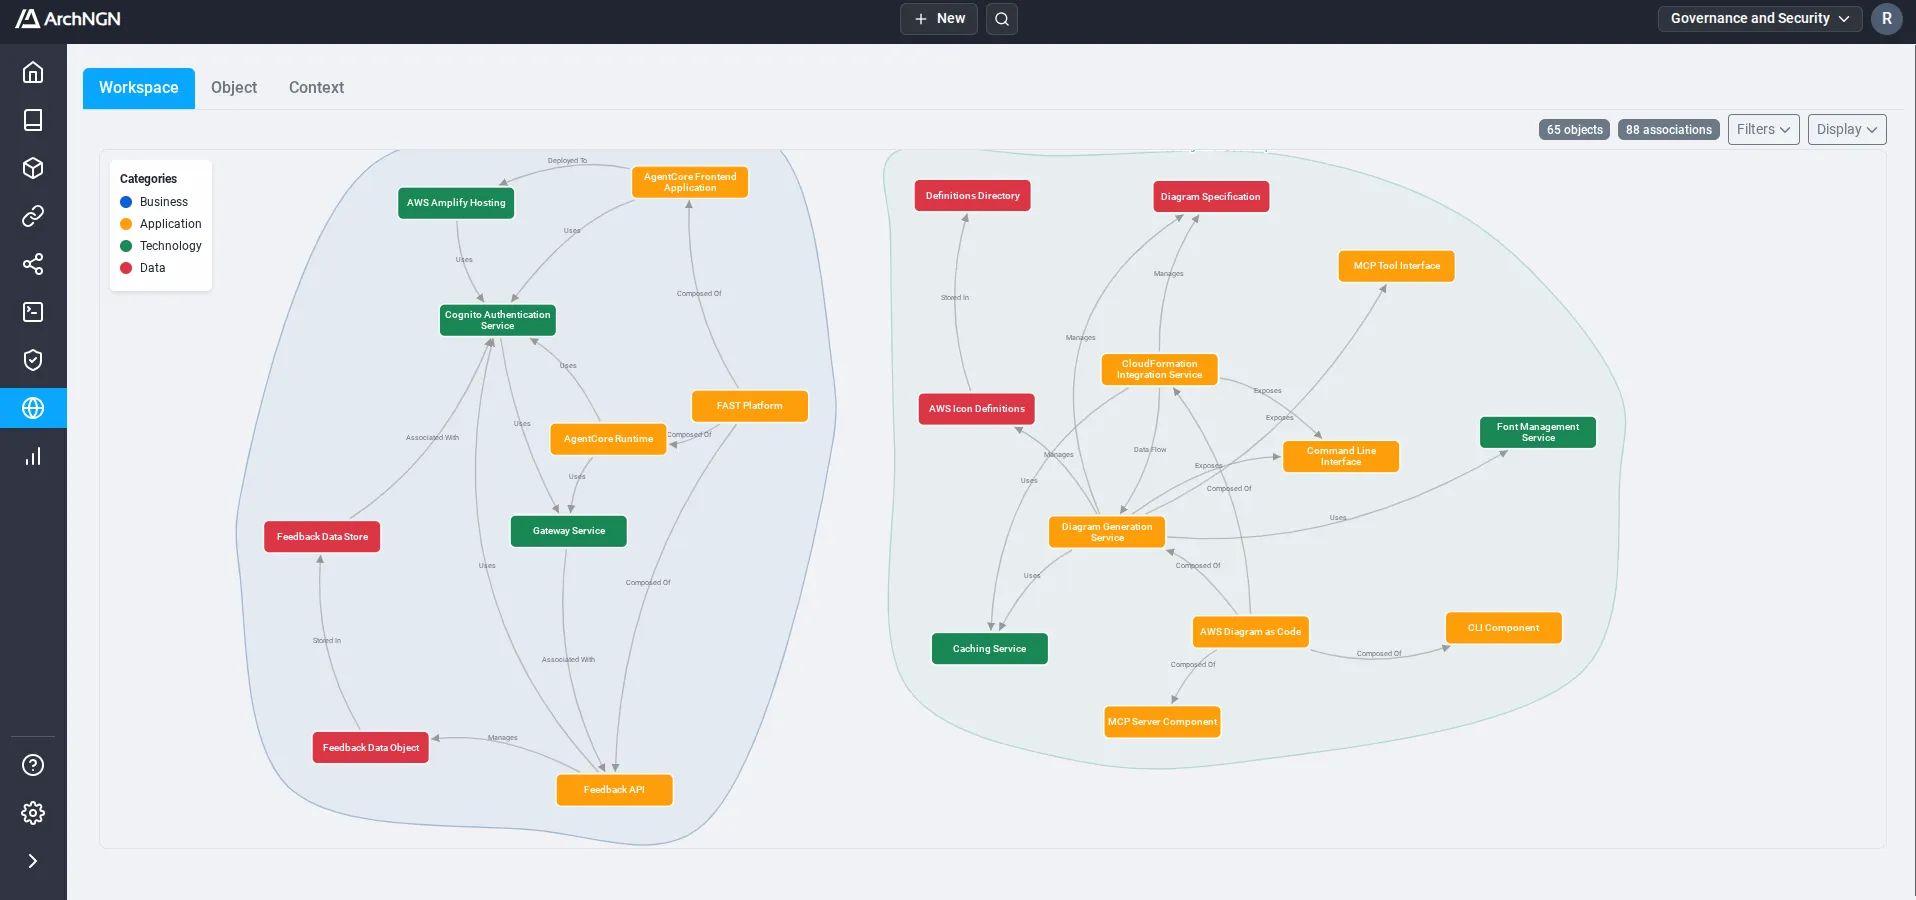The image size is (1916, 900).
Task: Open the share graph sidebar icon
Action: tap(33, 264)
